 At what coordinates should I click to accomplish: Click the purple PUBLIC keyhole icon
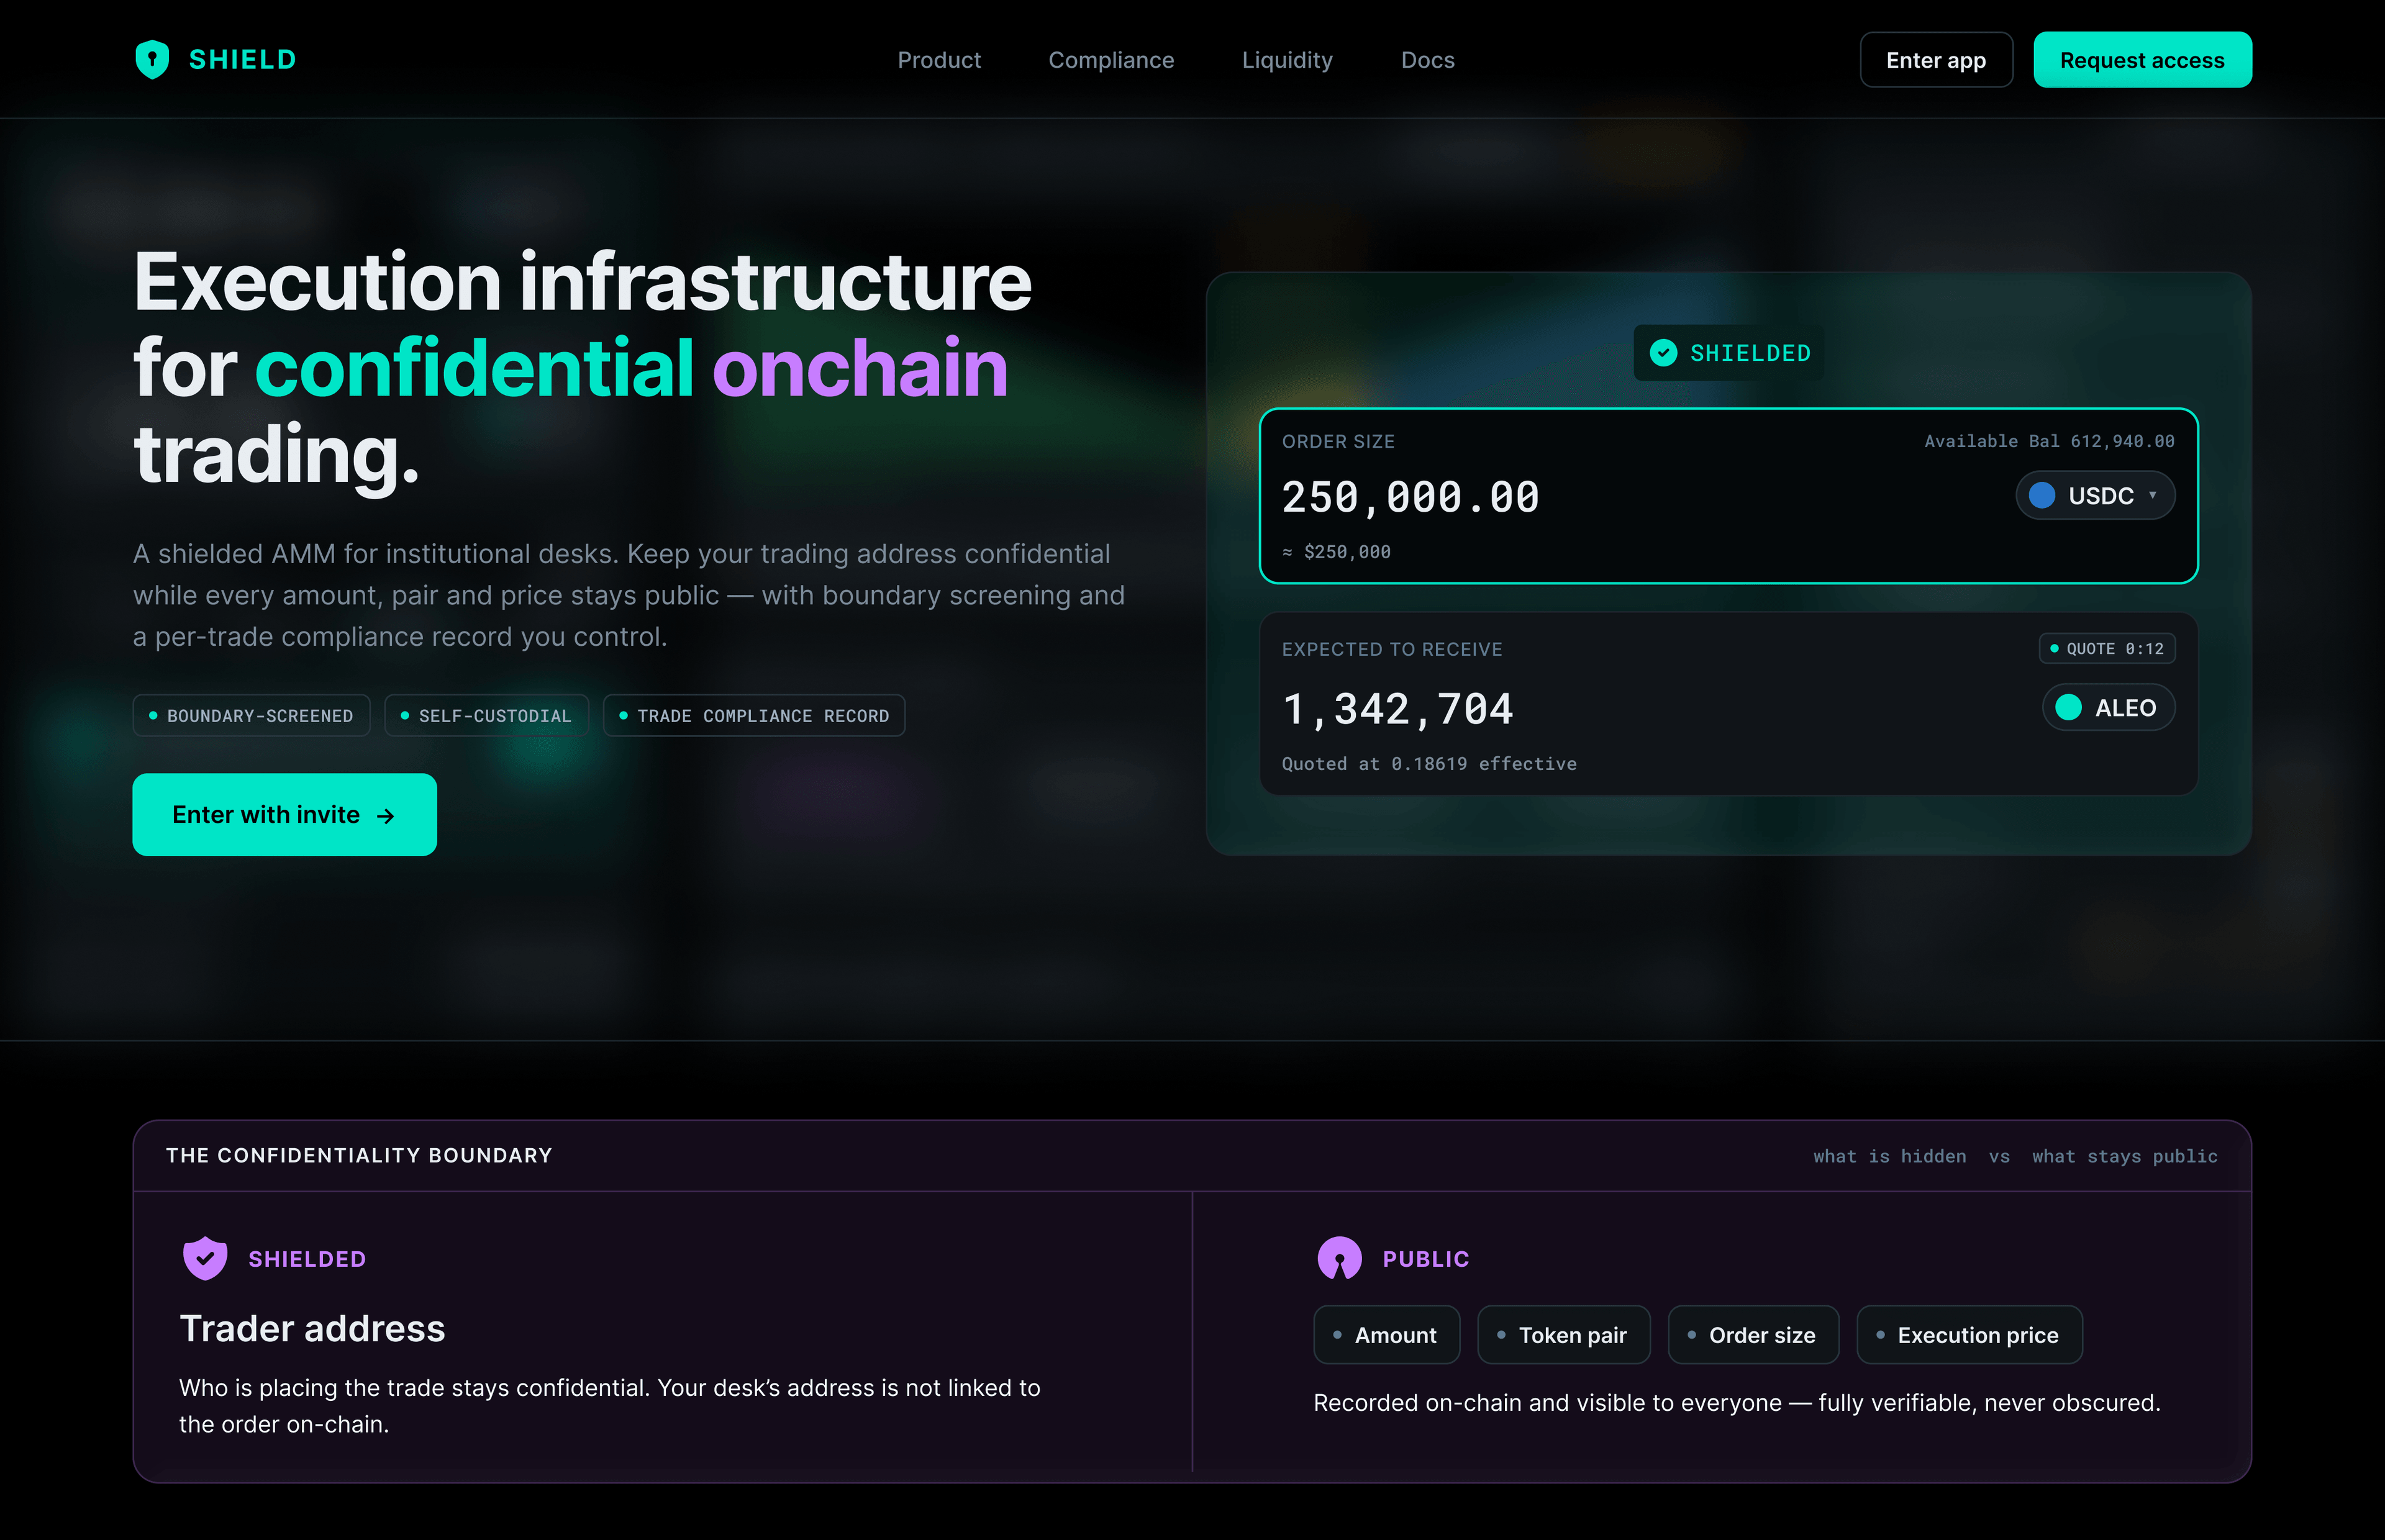coord(1339,1259)
